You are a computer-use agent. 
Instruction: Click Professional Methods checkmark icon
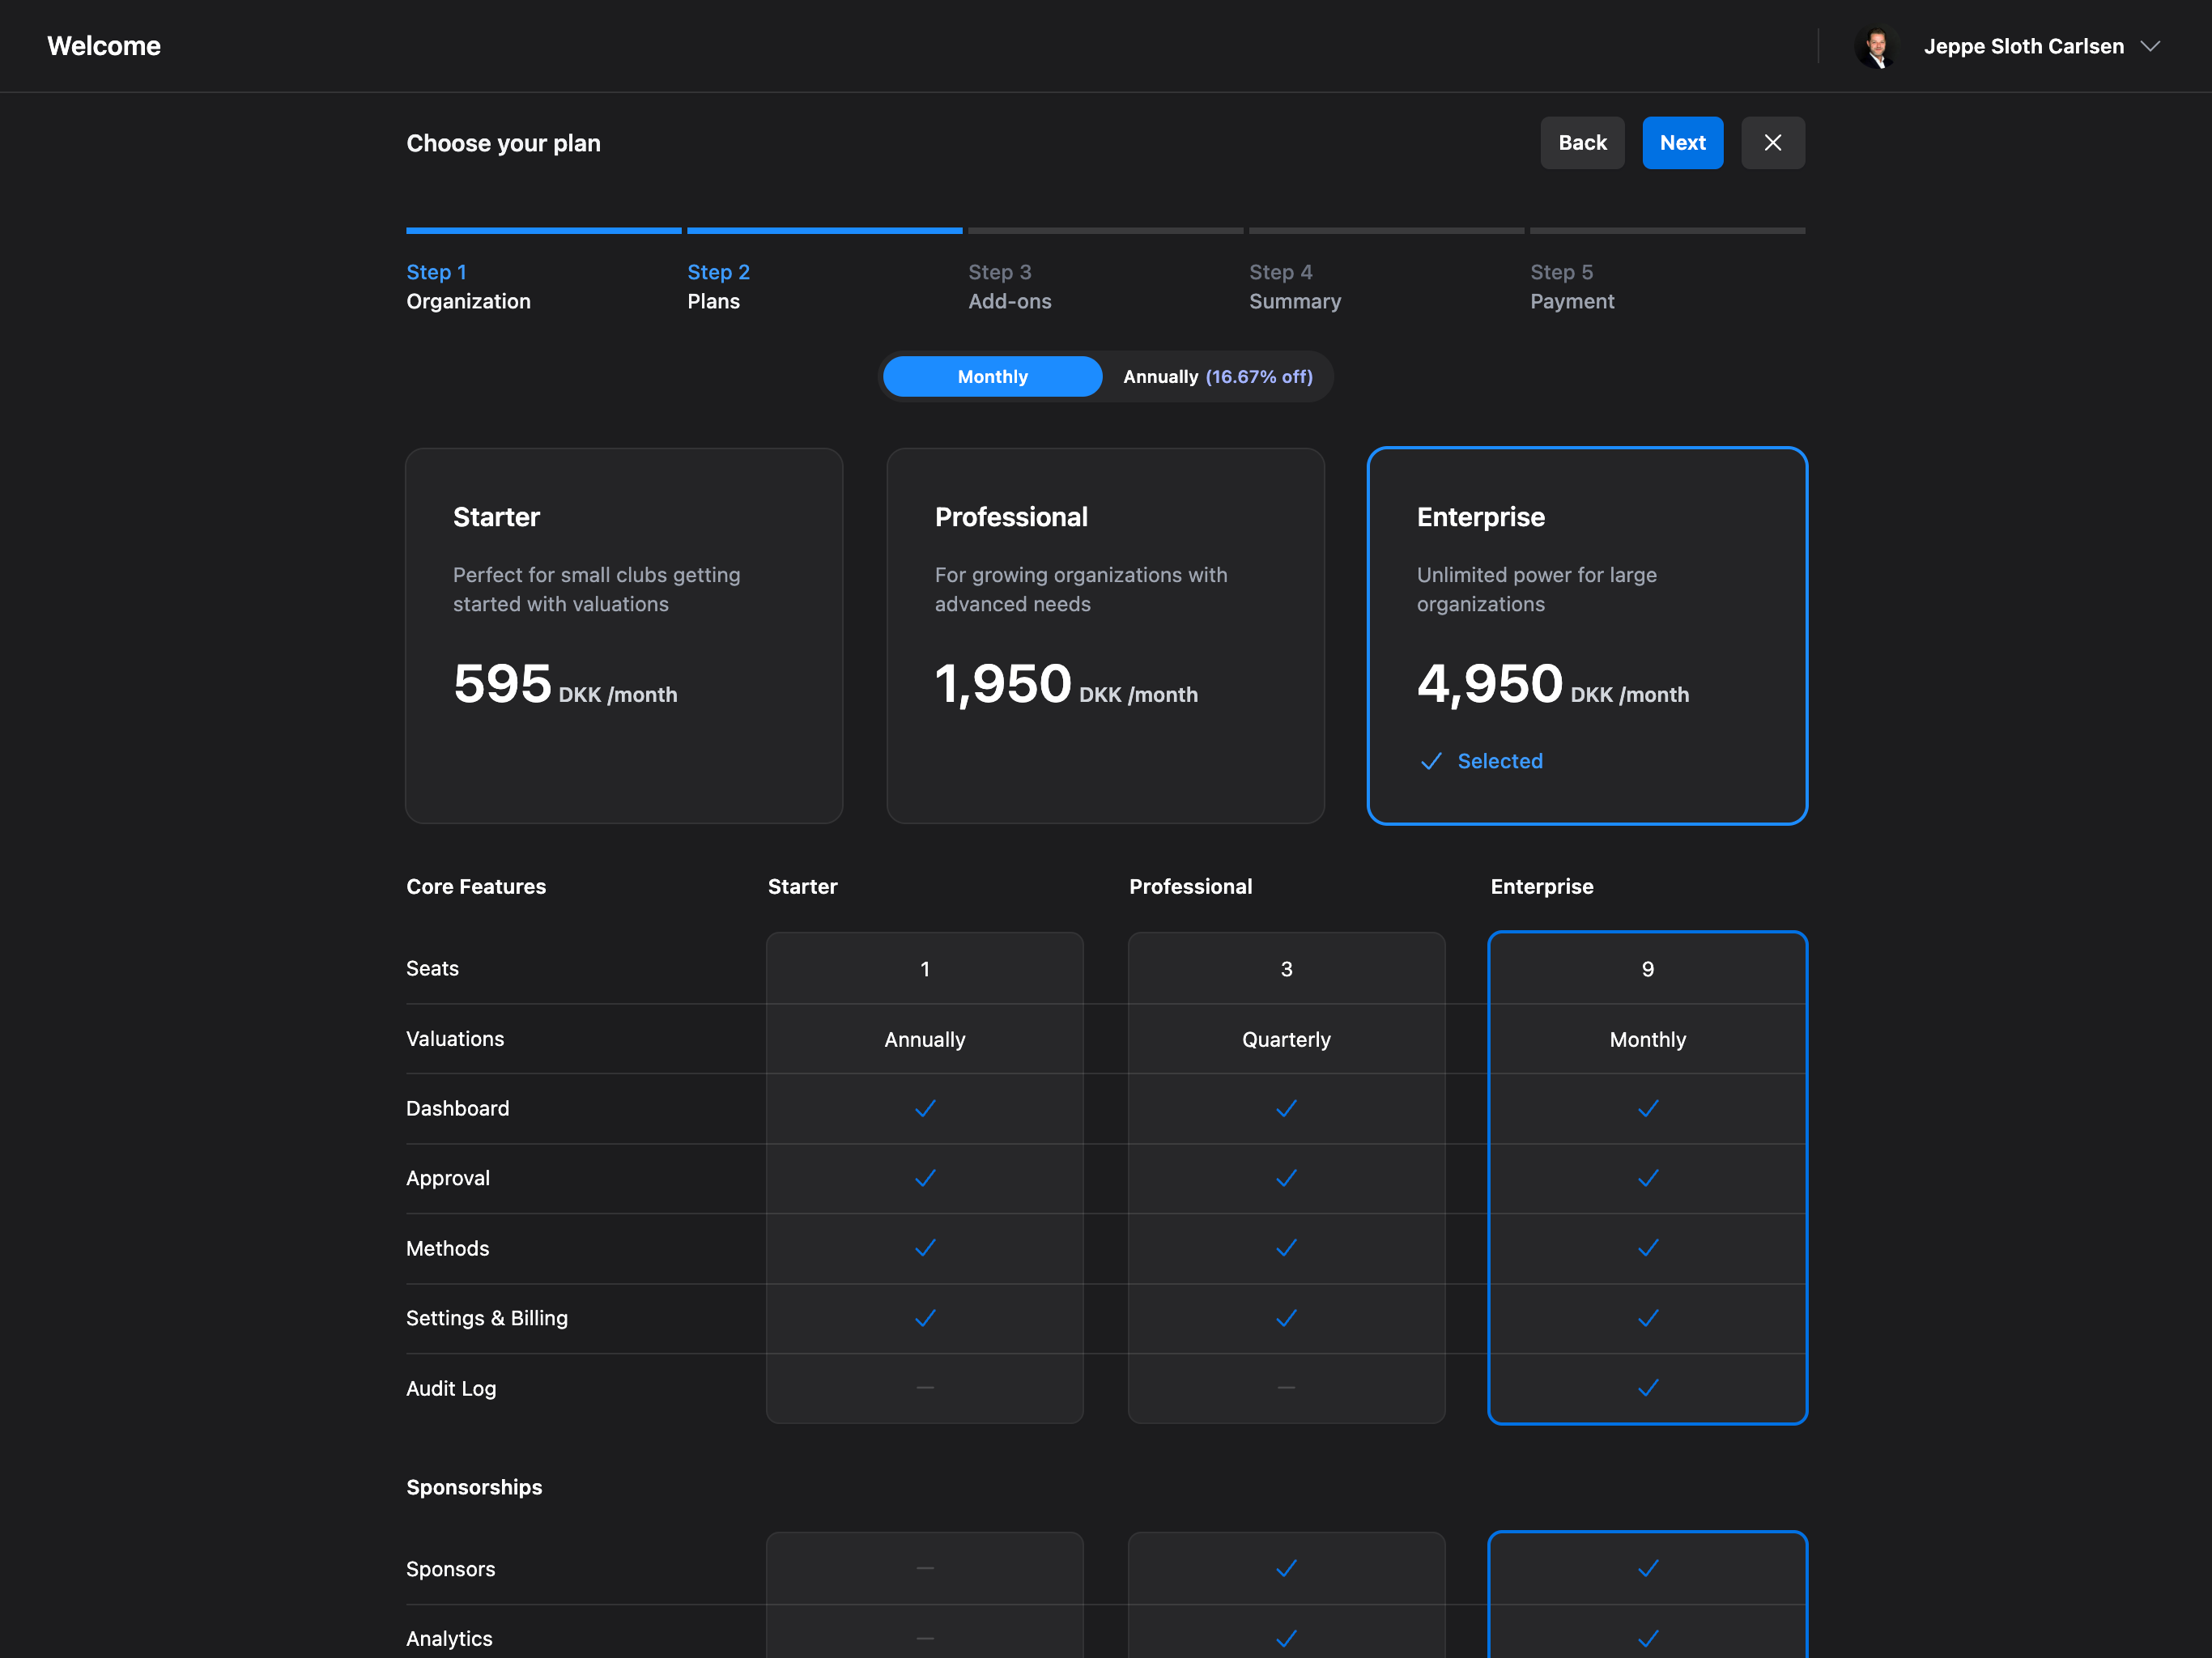1286,1248
